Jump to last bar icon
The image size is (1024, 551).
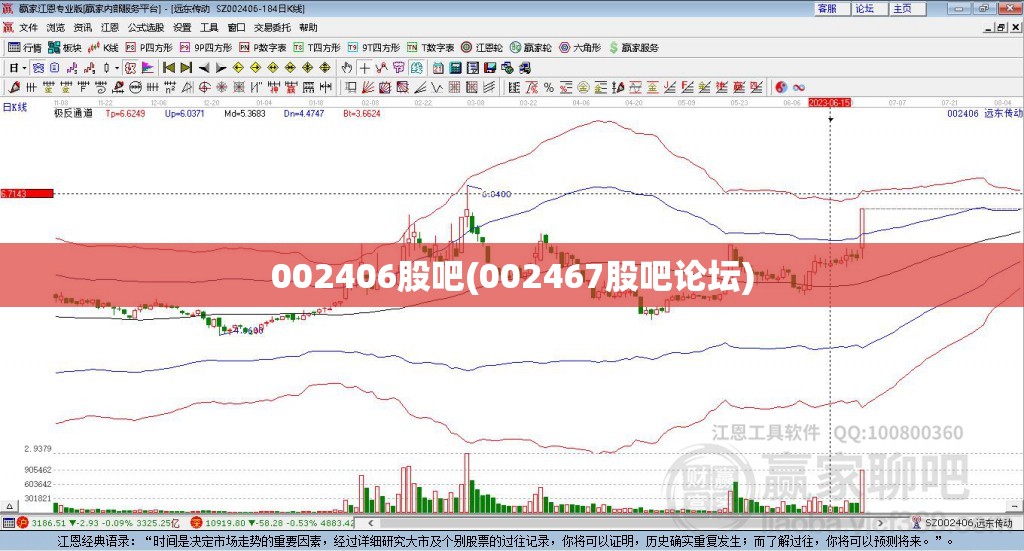pos(186,68)
